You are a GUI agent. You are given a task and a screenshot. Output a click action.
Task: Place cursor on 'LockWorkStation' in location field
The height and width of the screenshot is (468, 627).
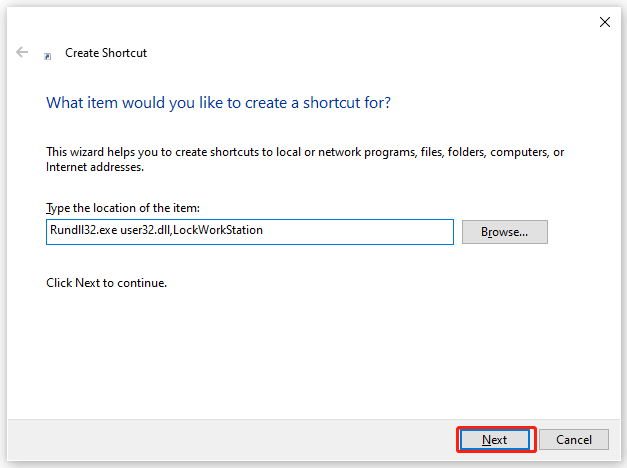point(218,230)
